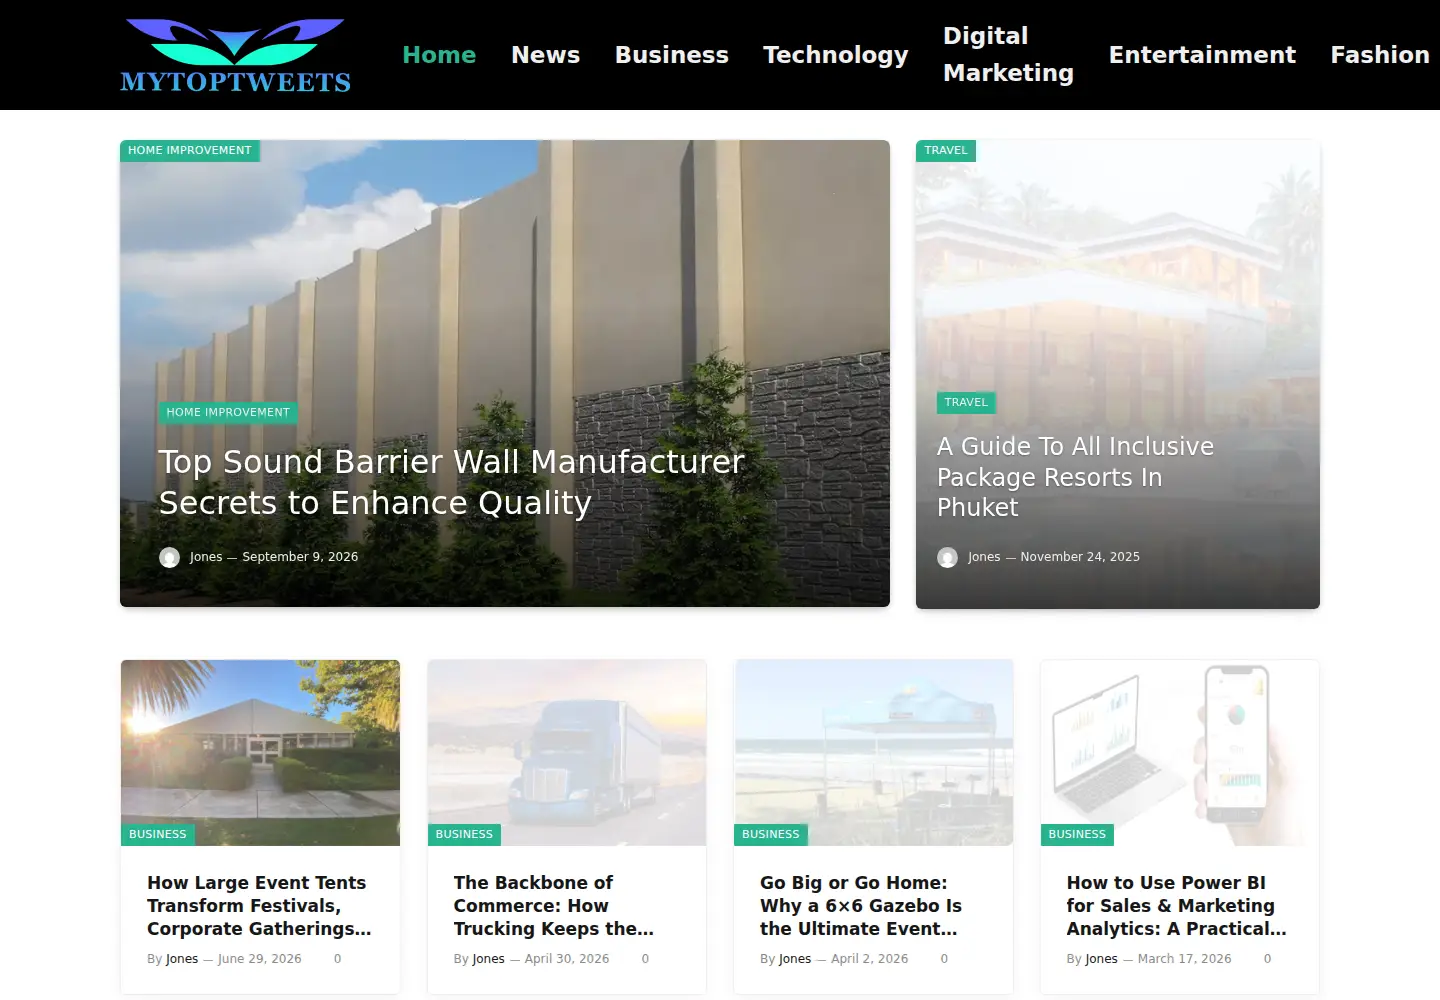Click comment count on Event Tents card
Viewport: 1440px width, 1000px height.
(337, 959)
